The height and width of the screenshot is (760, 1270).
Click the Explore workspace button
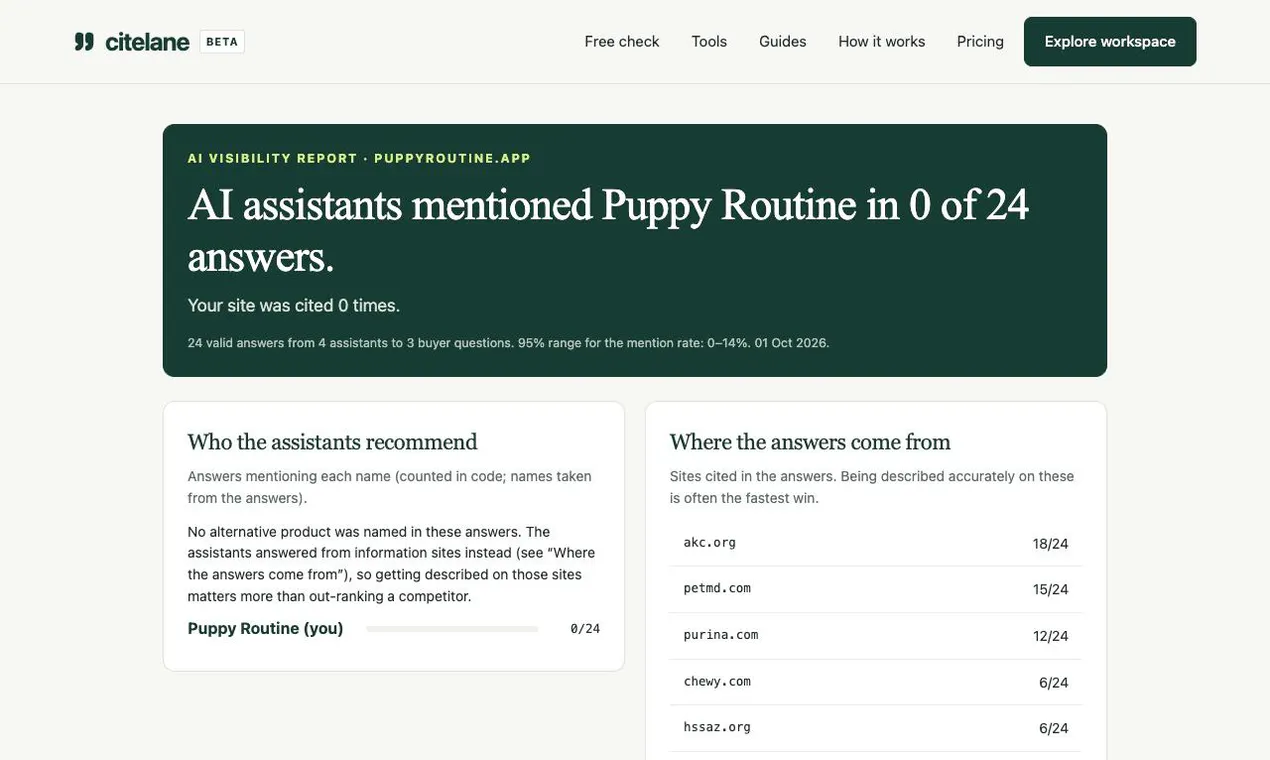[x=1110, y=41]
